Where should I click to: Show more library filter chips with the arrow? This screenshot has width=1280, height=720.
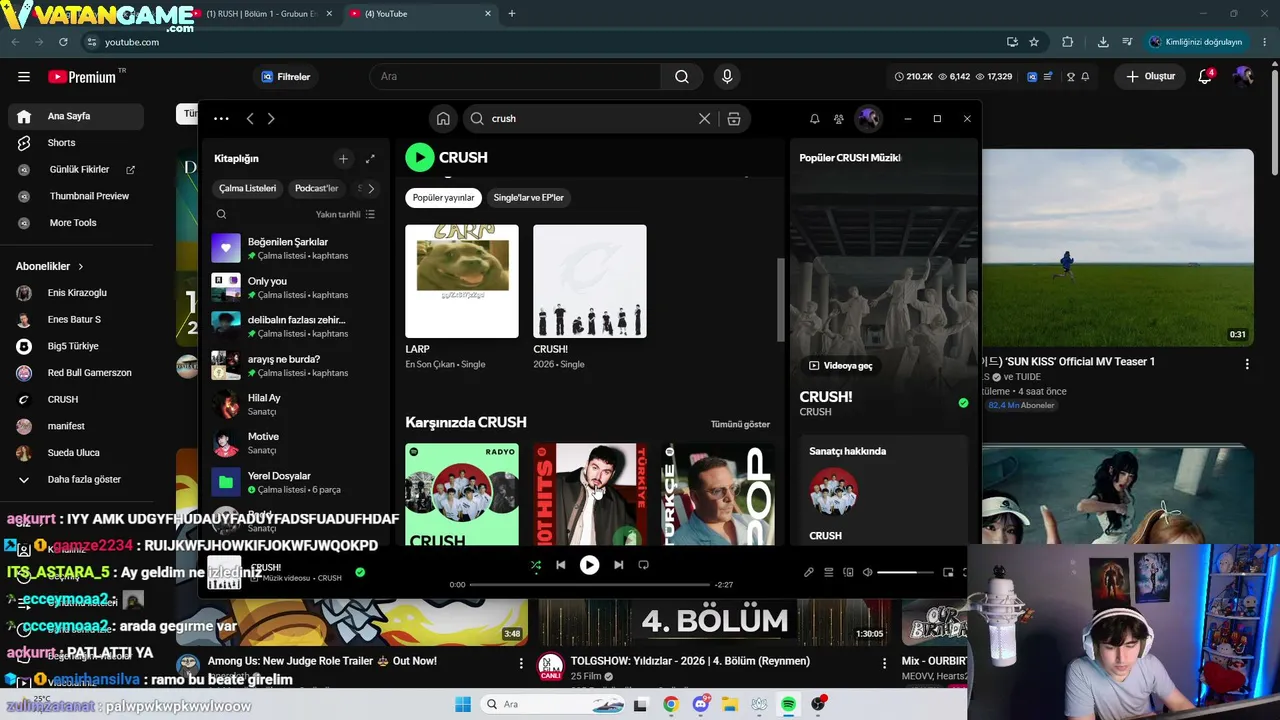click(371, 188)
